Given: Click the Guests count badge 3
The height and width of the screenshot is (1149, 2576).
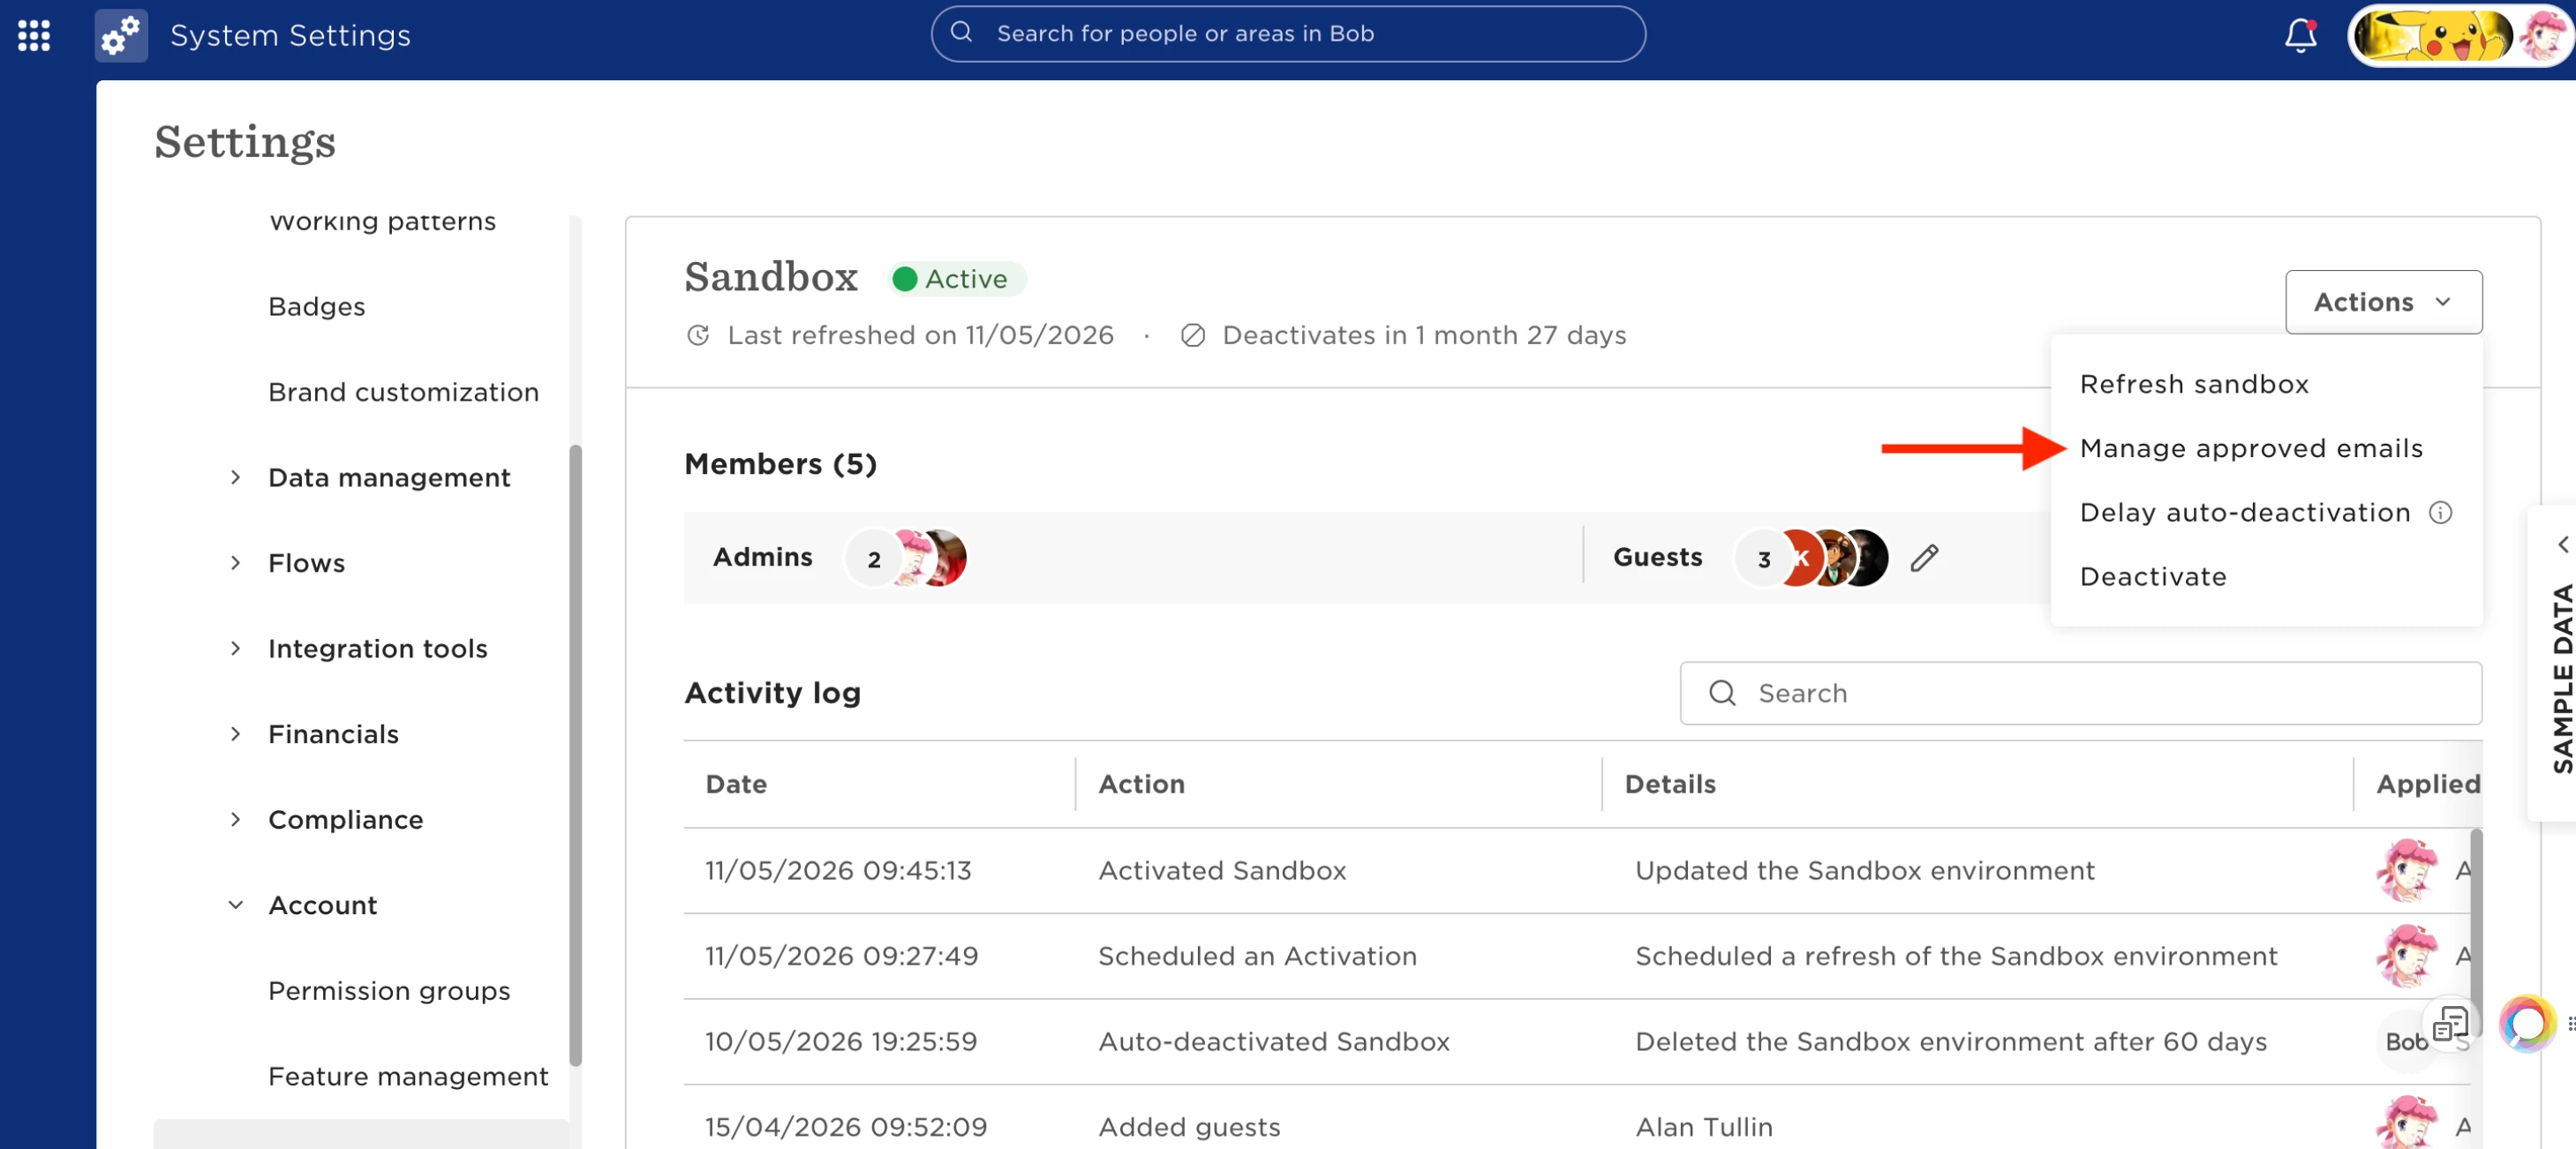Looking at the screenshot, I should [1764, 559].
